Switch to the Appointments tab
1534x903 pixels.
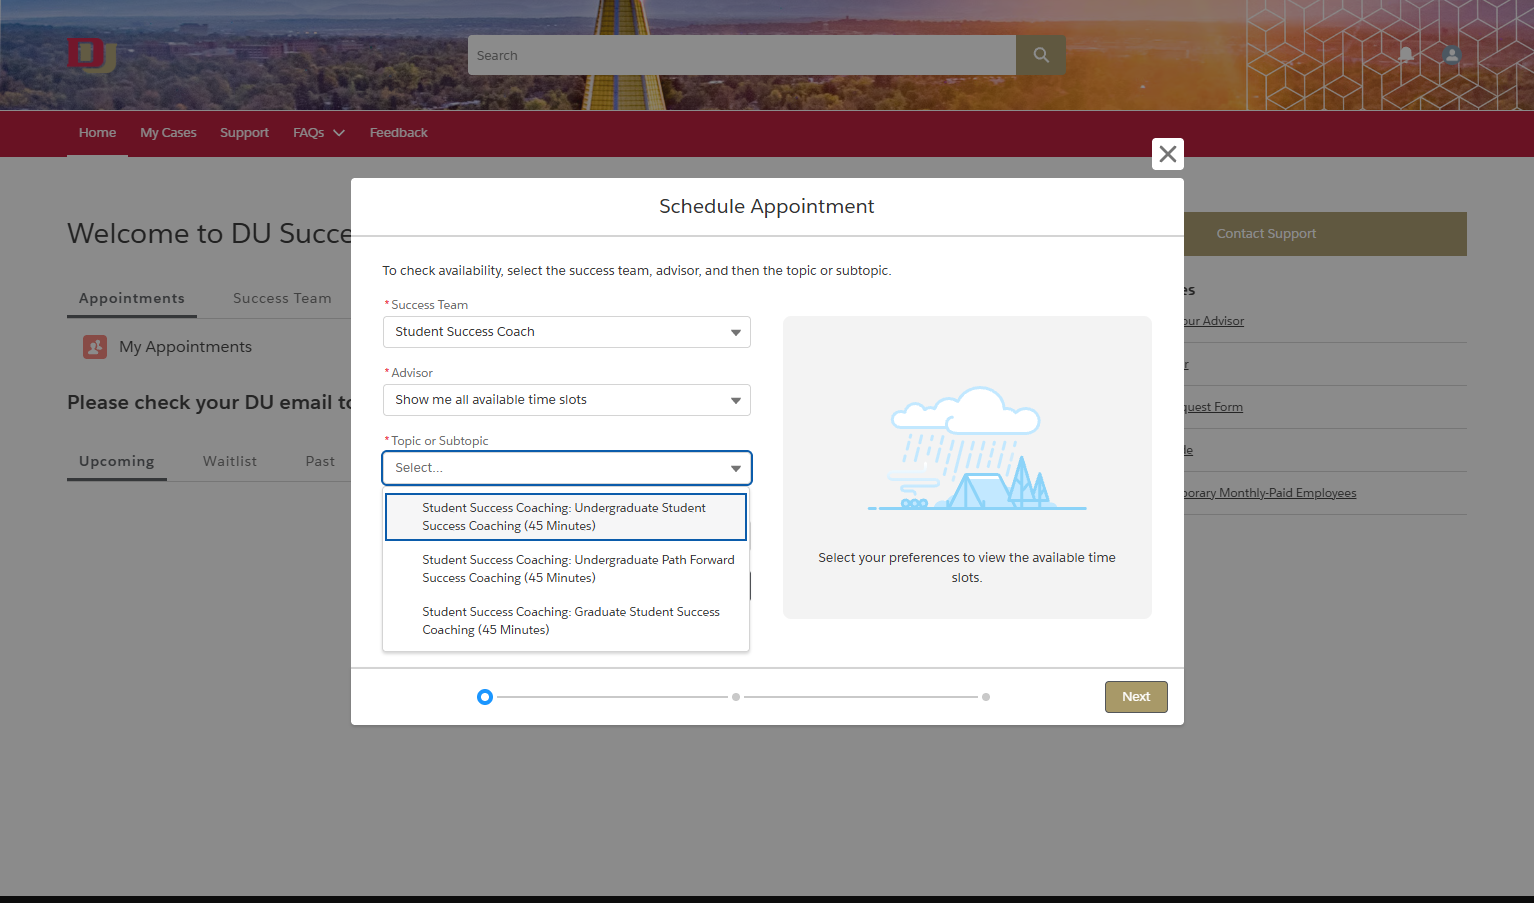[132, 298]
